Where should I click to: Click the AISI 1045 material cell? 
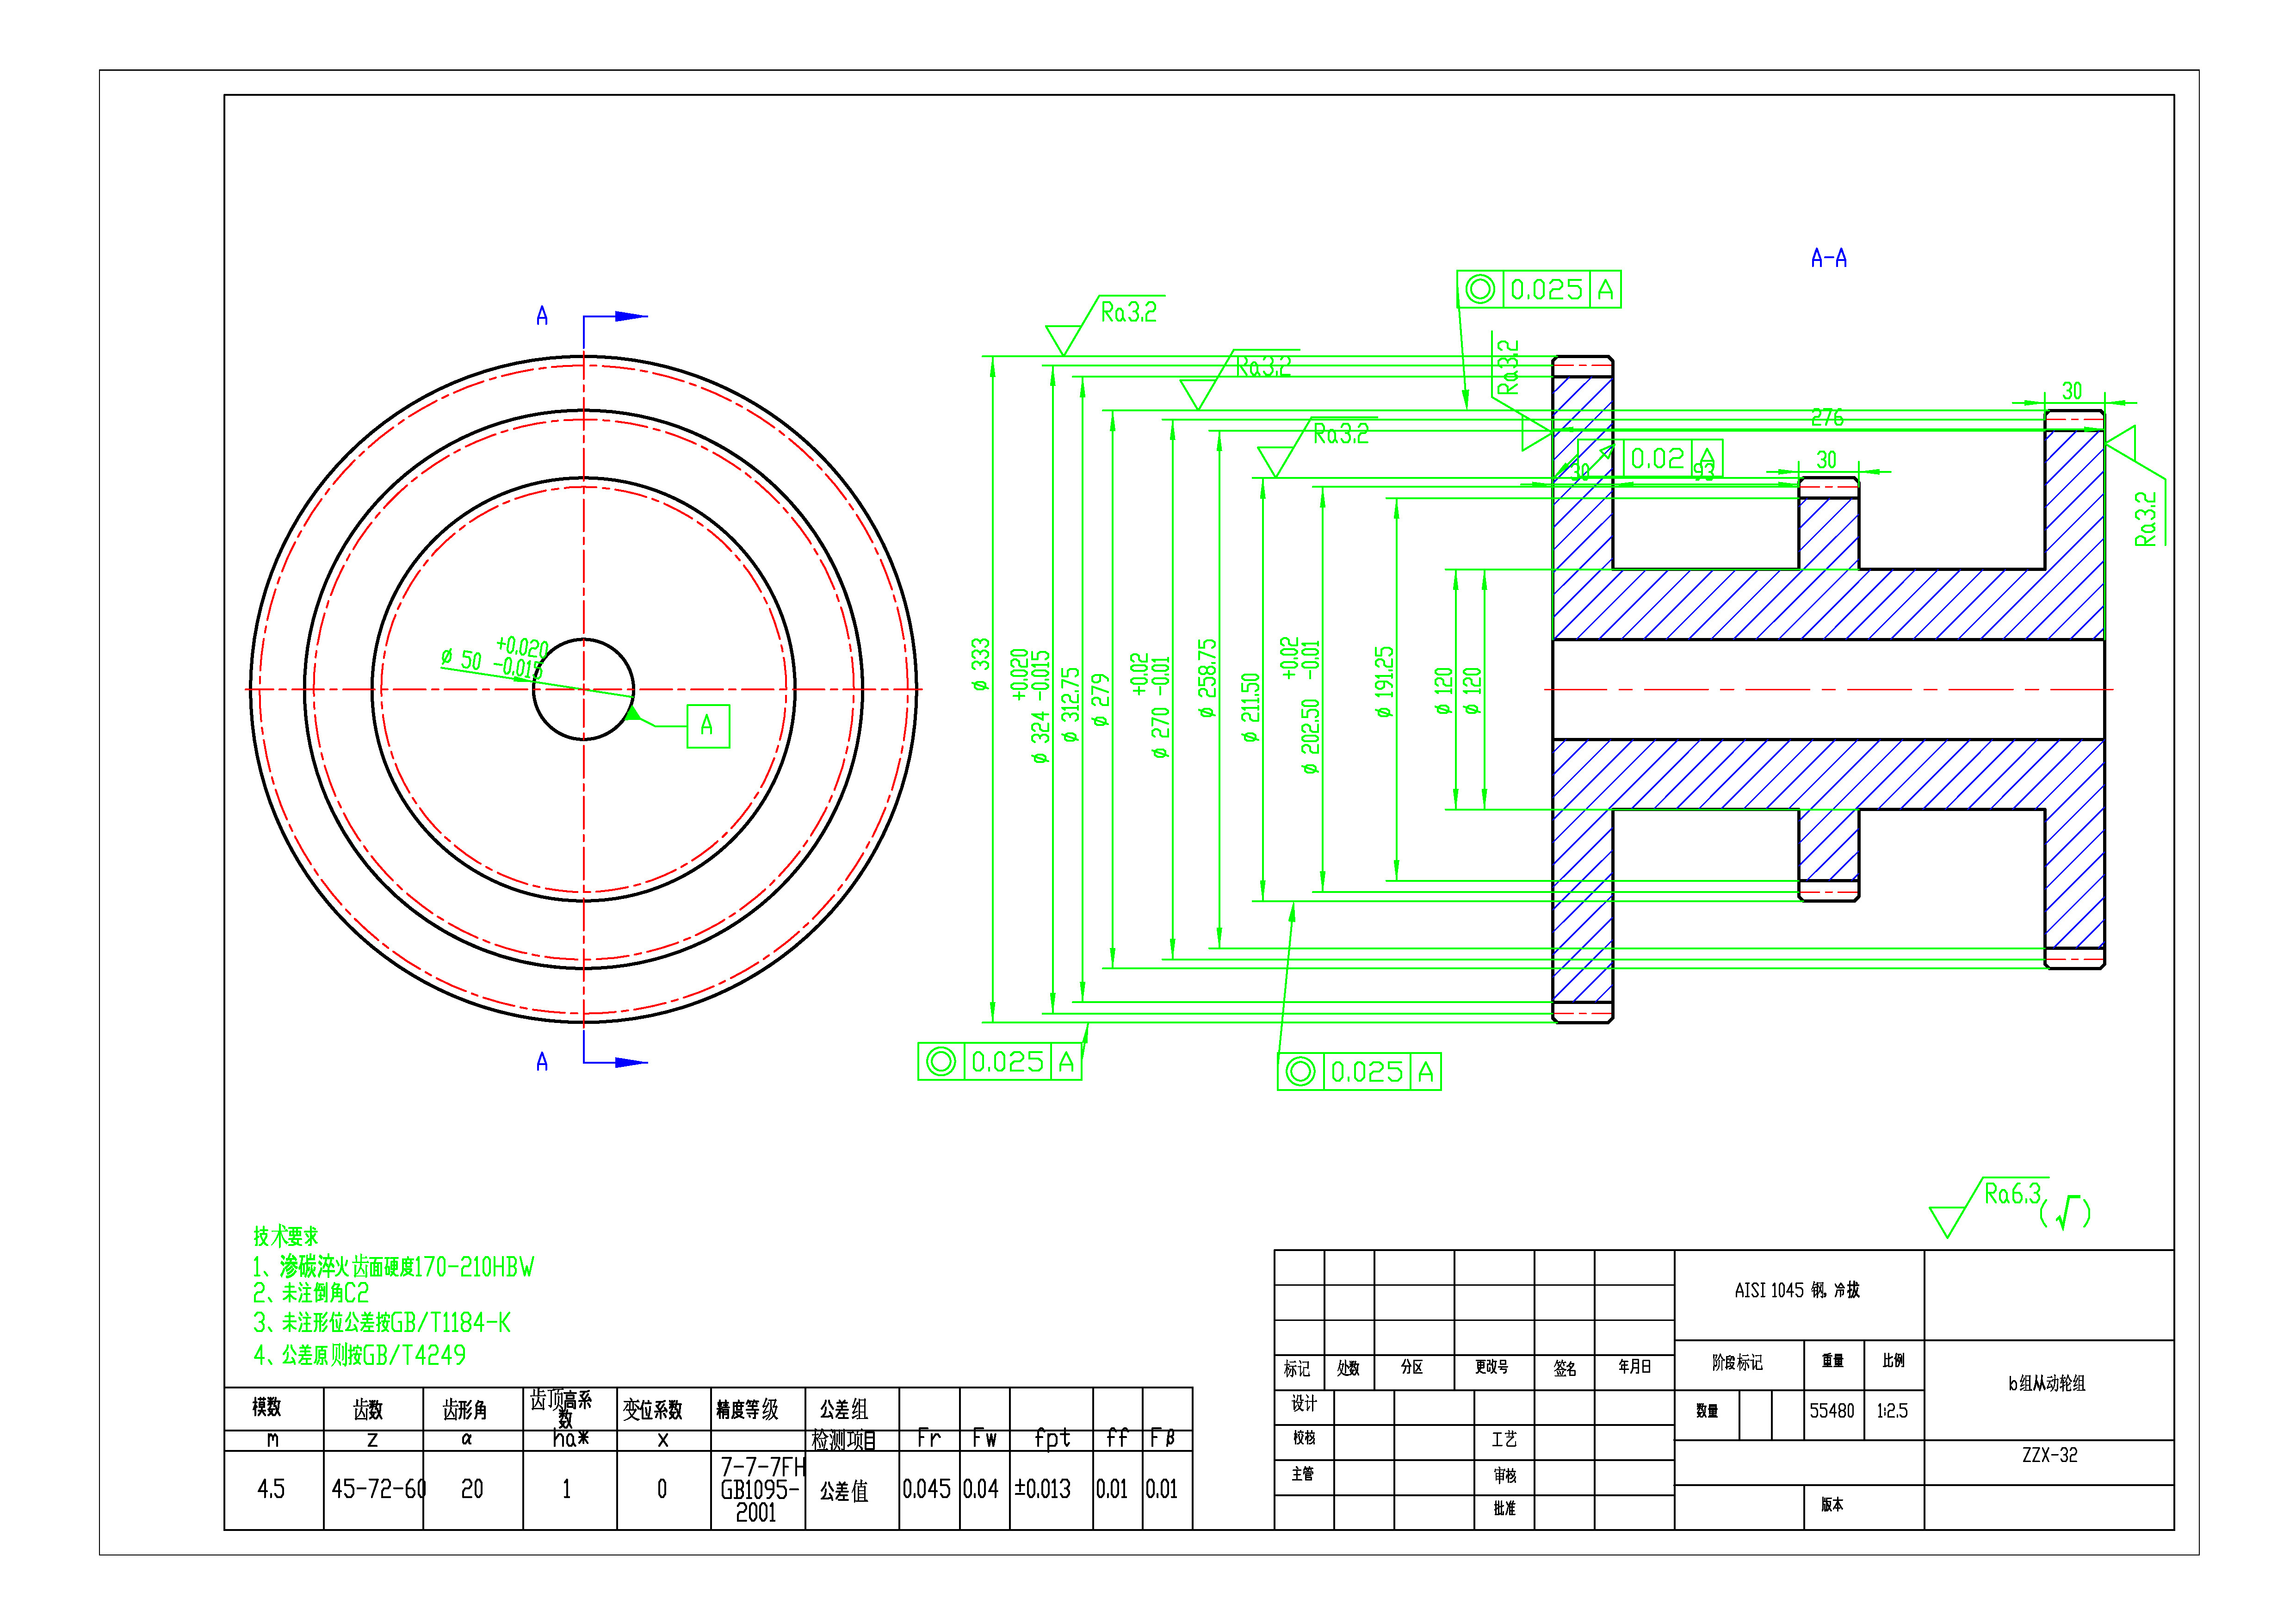(1797, 1291)
